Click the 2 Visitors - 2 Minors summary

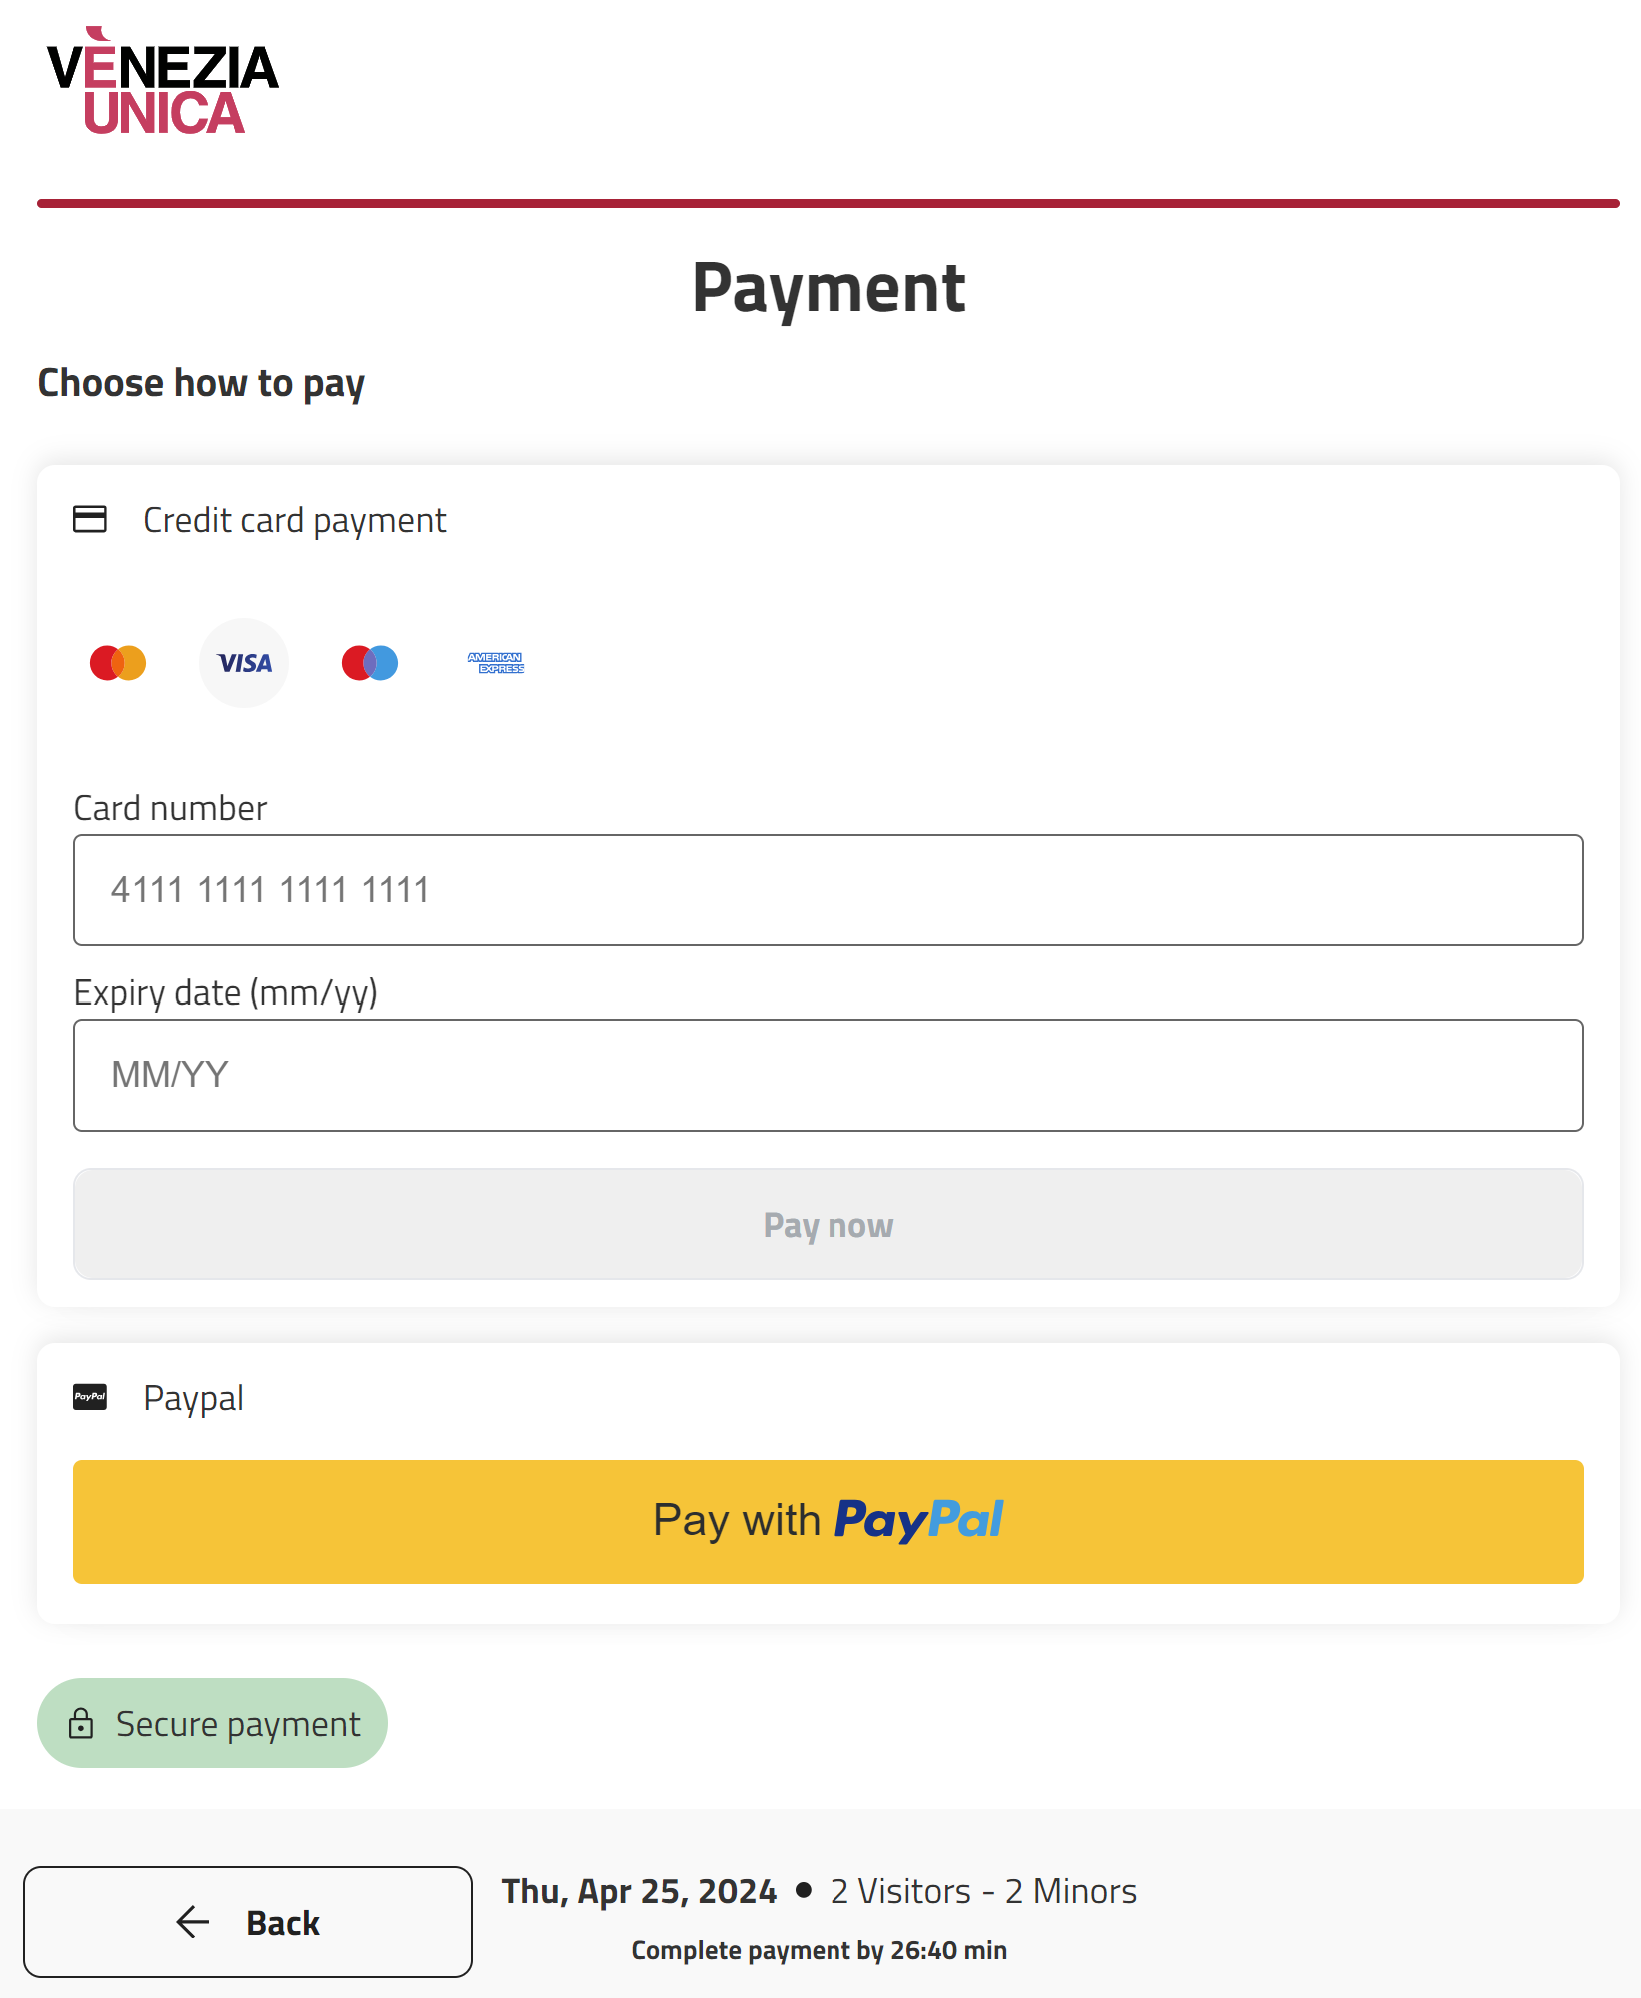983,1891
